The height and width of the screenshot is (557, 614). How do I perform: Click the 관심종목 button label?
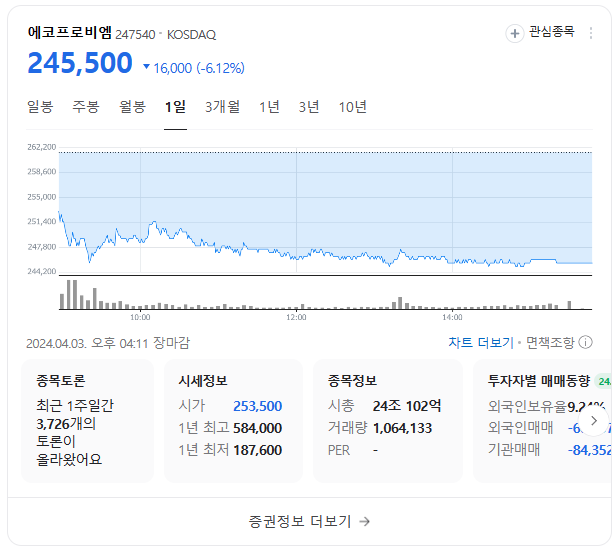click(552, 32)
